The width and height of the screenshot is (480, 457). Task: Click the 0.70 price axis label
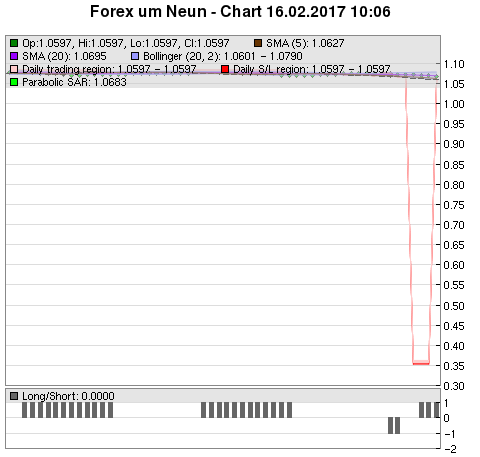pyautogui.click(x=454, y=225)
